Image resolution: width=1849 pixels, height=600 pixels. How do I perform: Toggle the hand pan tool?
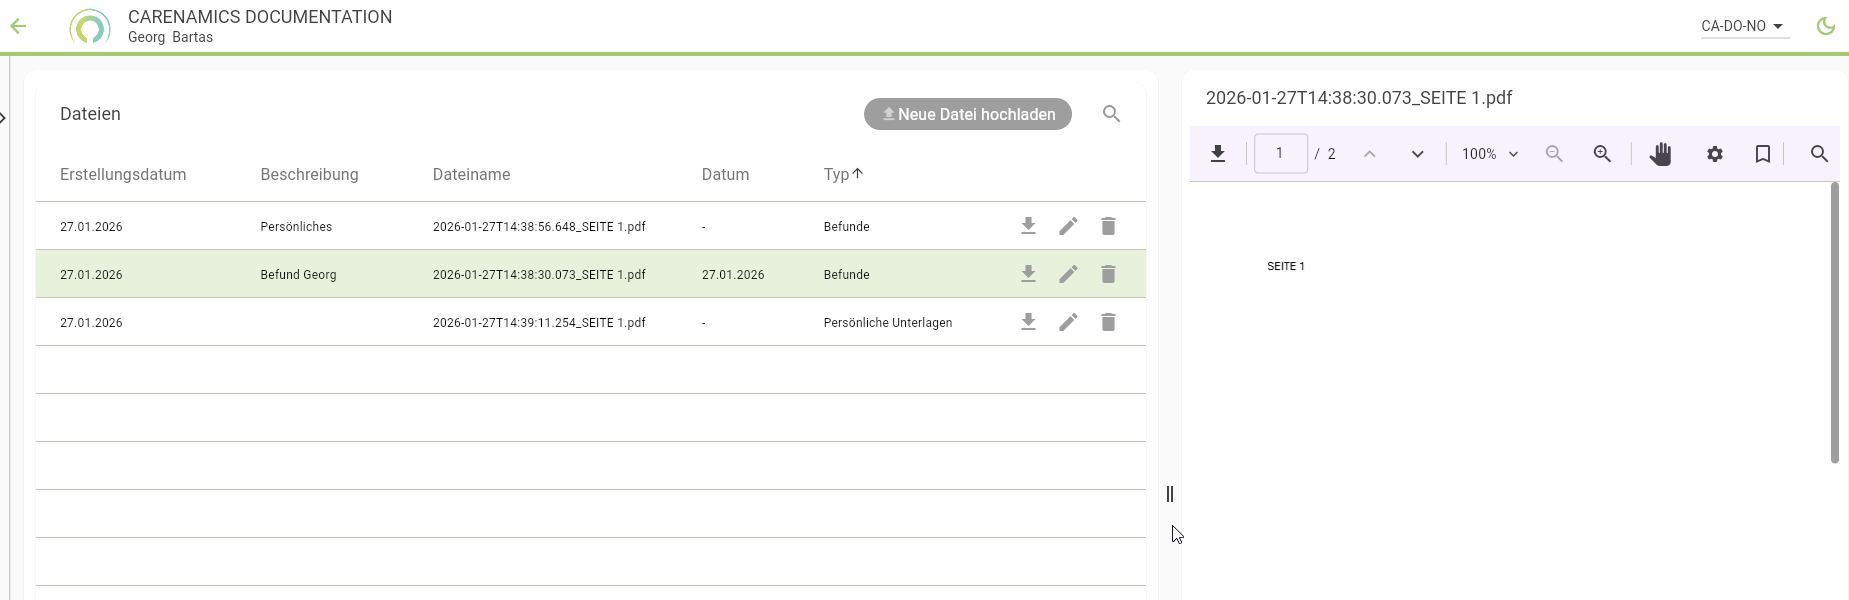pyautogui.click(x=1660, y=154)
